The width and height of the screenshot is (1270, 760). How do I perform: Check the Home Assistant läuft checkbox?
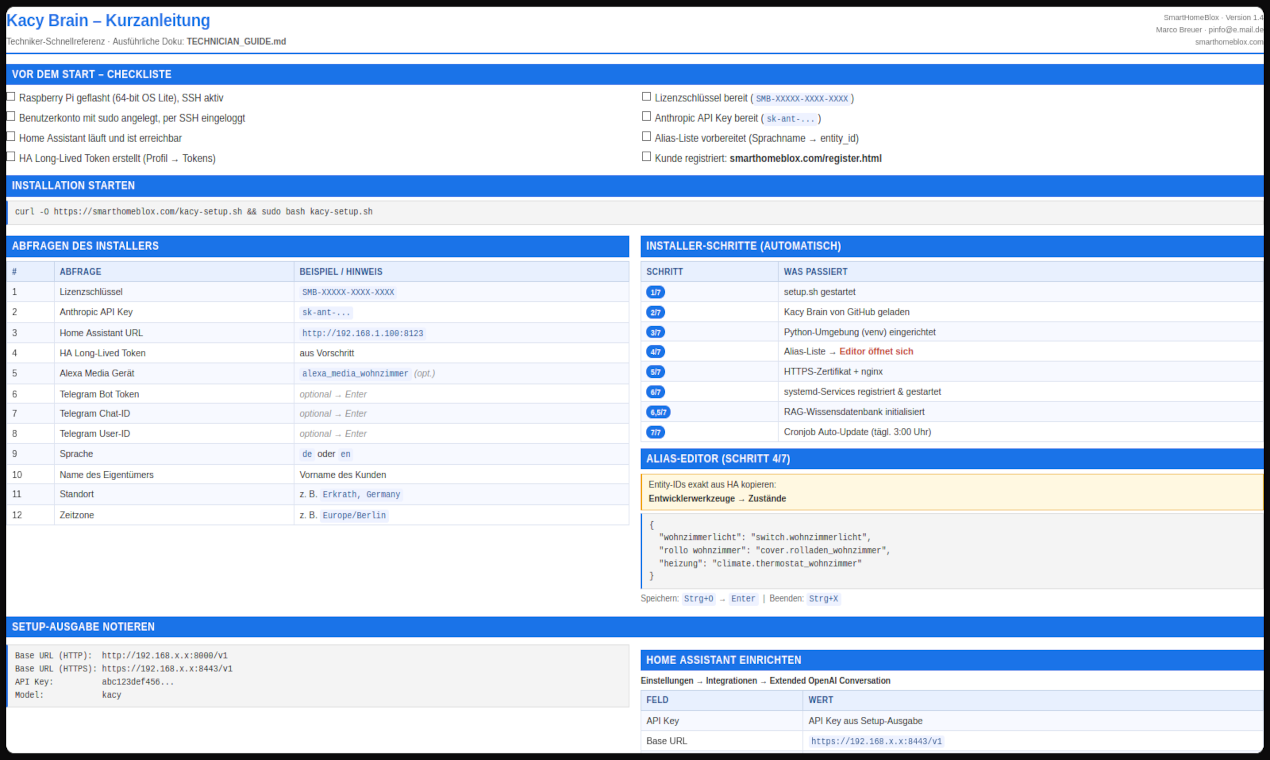[x=11, y=137]
